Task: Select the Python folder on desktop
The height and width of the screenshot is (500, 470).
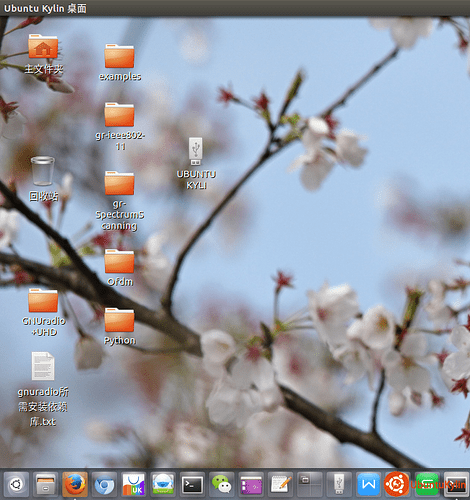Action: pos(120,326)
